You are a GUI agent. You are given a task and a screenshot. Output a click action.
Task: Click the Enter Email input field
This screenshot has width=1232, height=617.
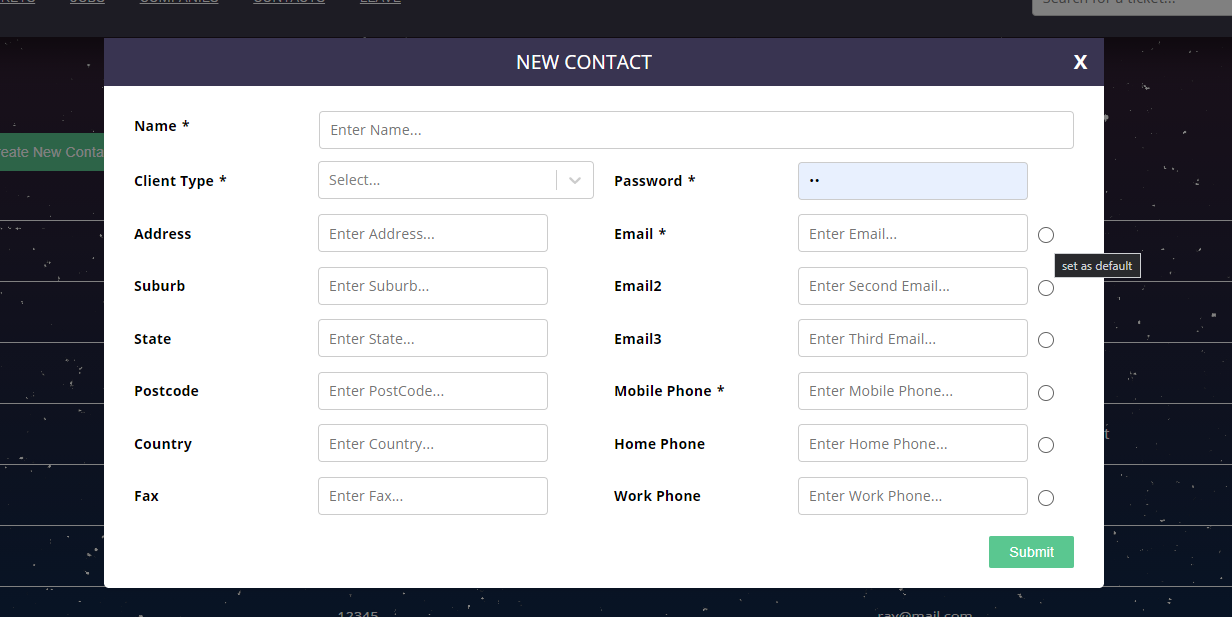pyautogui.click(x=912, y=233)
